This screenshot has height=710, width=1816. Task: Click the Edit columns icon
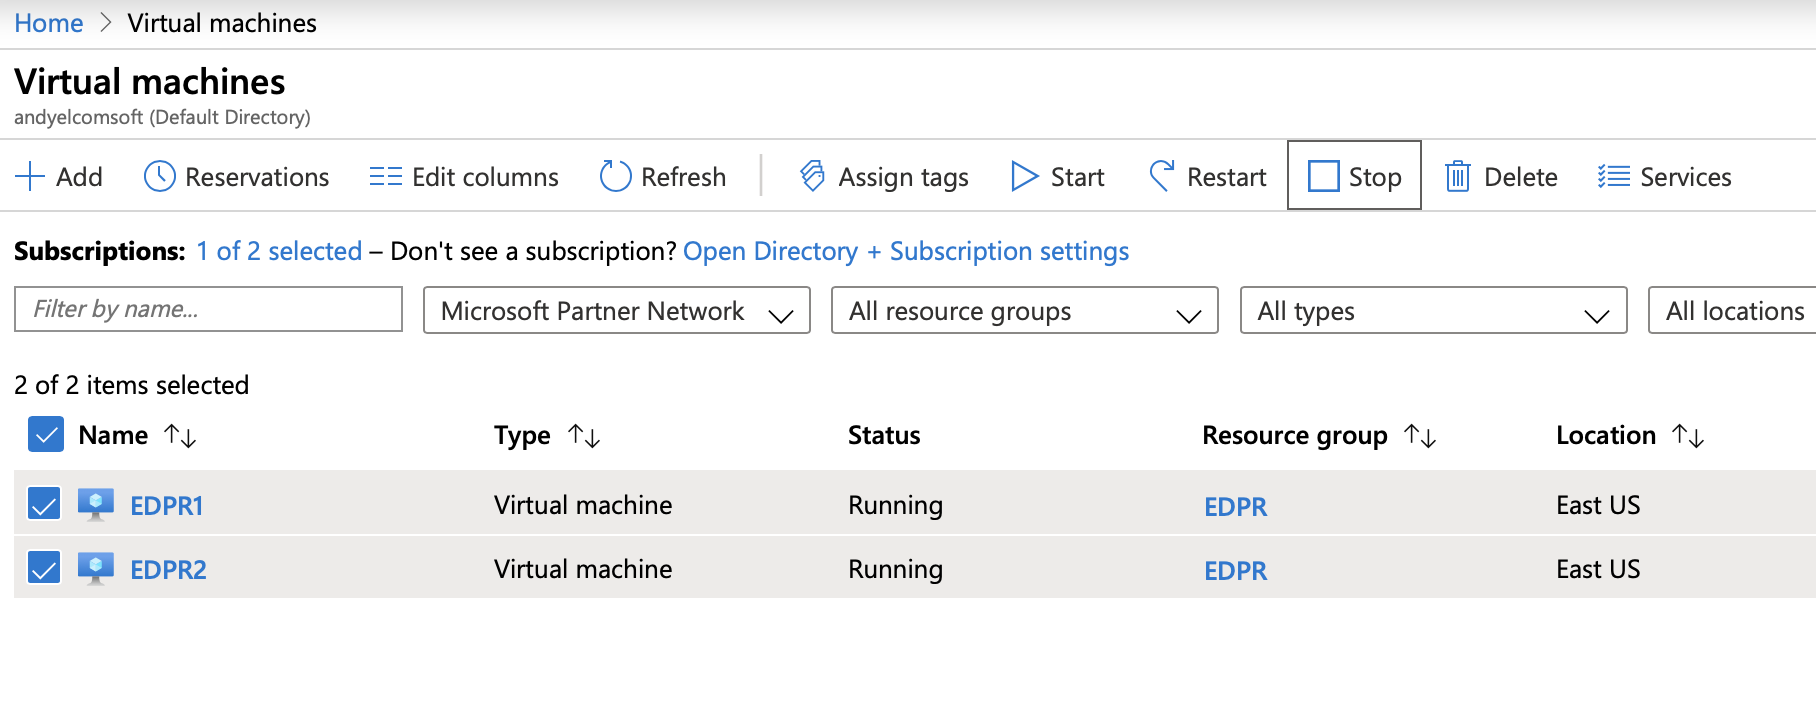click(385, 177)
